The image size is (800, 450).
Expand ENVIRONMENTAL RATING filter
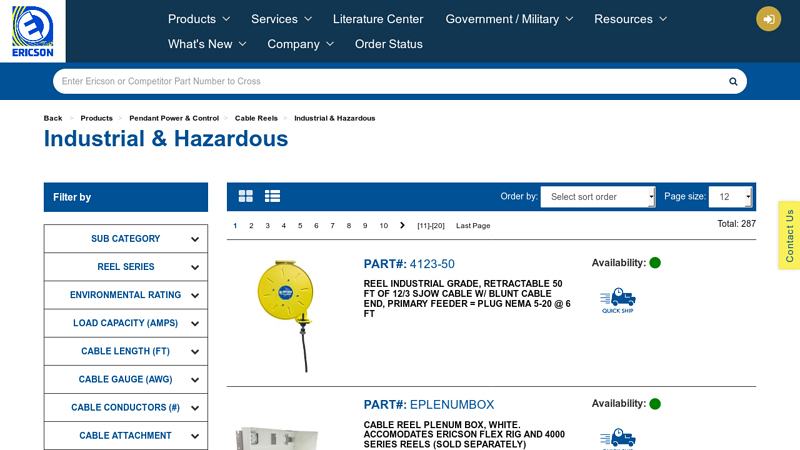click(x=126, y=295)
